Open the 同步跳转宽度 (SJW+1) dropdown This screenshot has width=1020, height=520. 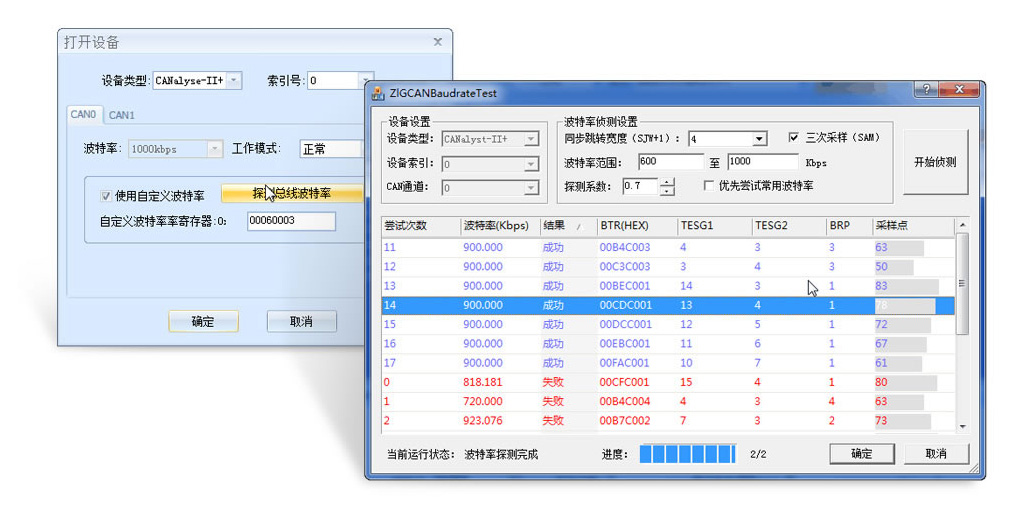coord(759,139)
